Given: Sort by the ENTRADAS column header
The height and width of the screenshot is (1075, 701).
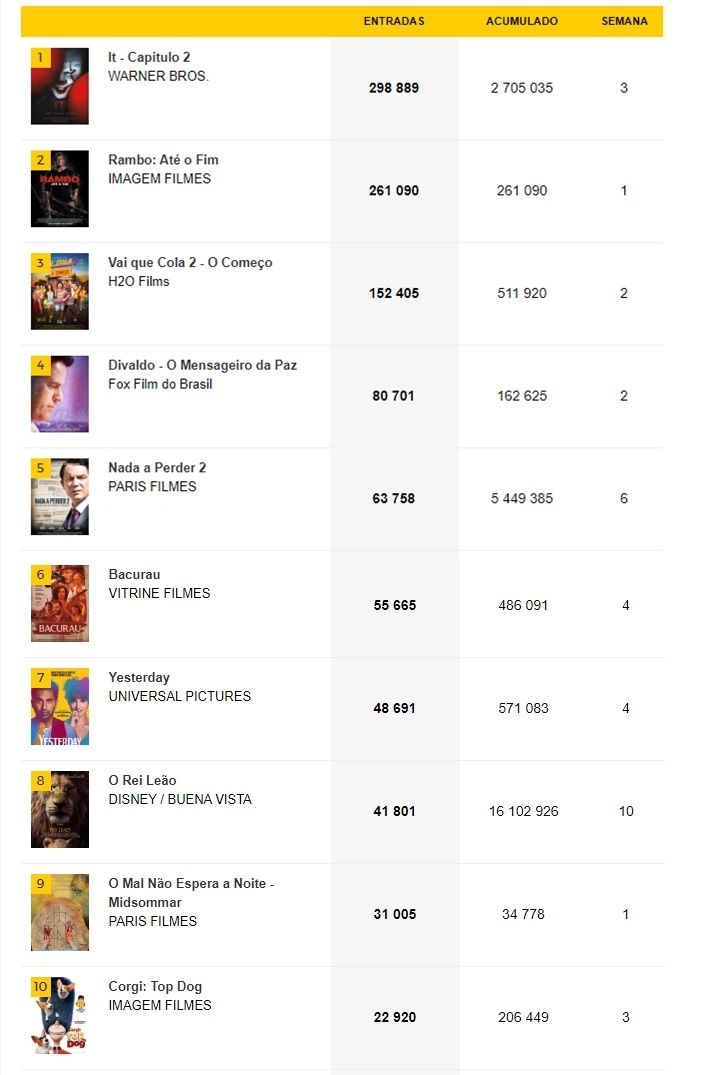Looking at the screenshot, I should (x=394, y=21).
